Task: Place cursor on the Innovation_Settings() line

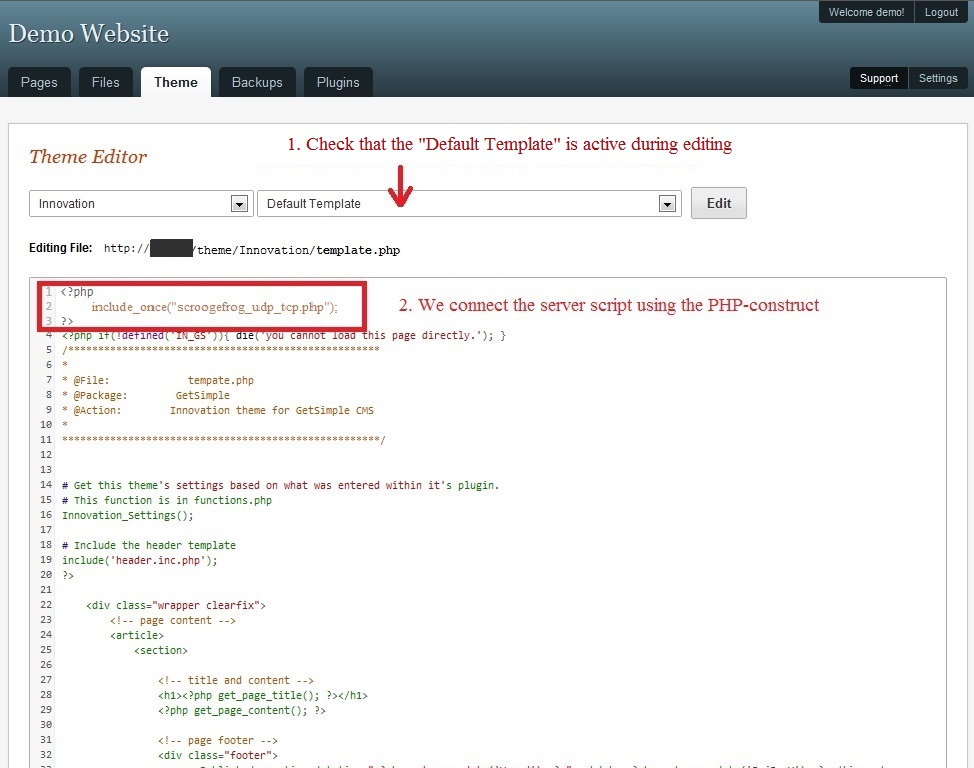Action: [x=127, y=515]
